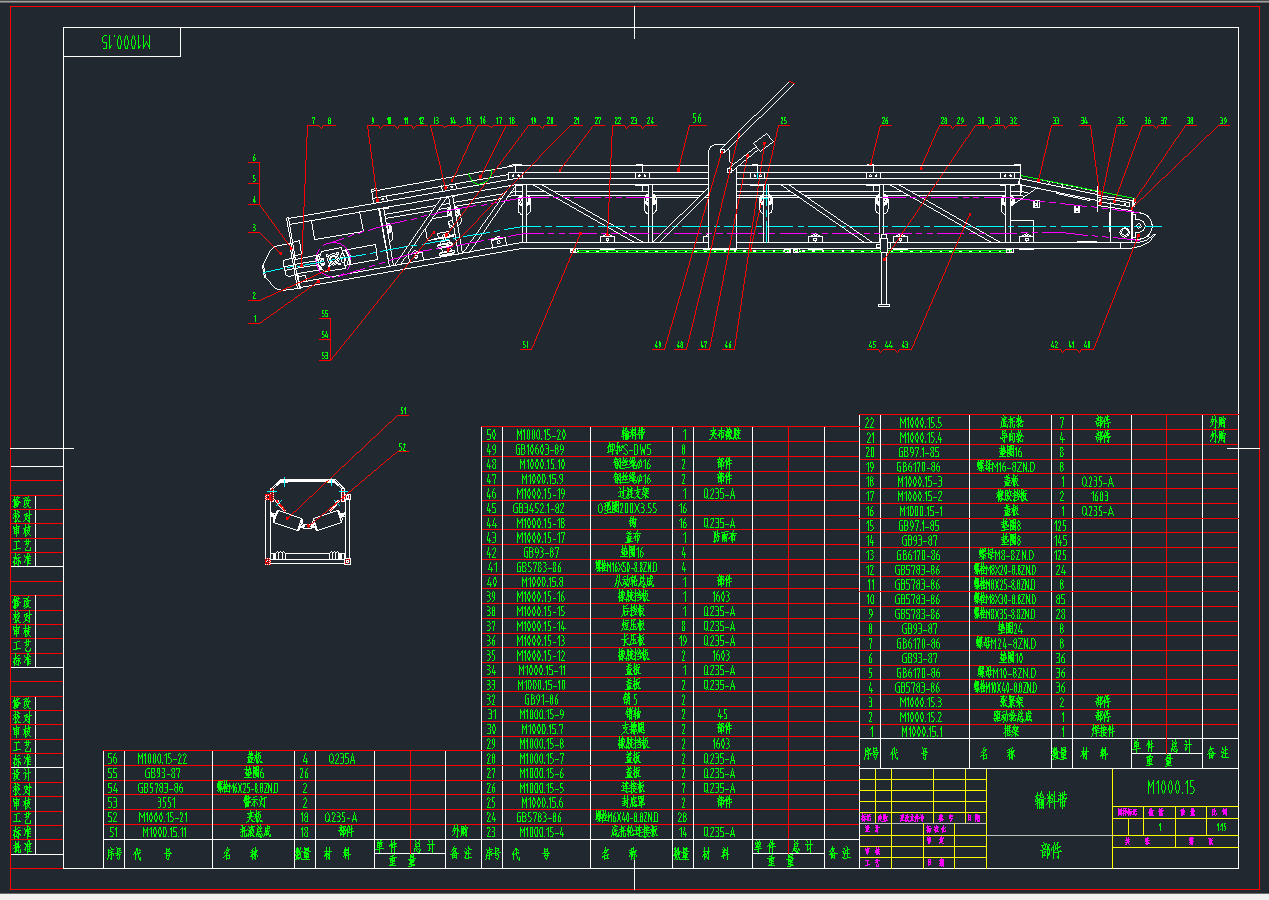The height and width of the screenshot is (900, 1269).
Task: Click the GB91-86 pin standard cell
Action: pos(541,700)
